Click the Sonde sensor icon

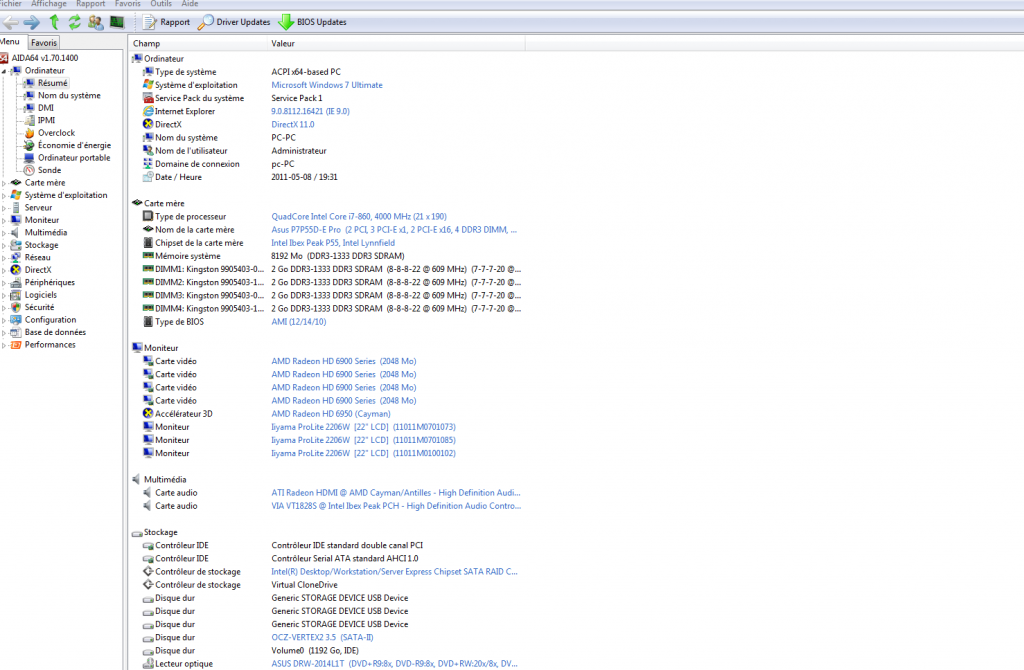29,170
